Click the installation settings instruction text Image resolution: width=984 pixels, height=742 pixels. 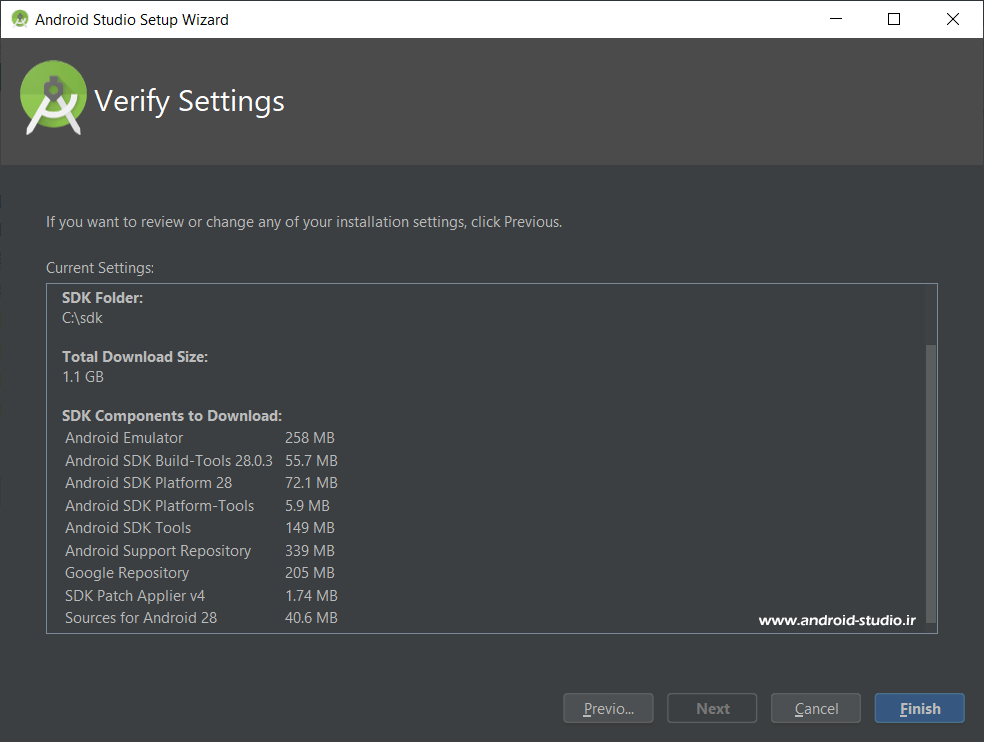[x=304, y=222]
